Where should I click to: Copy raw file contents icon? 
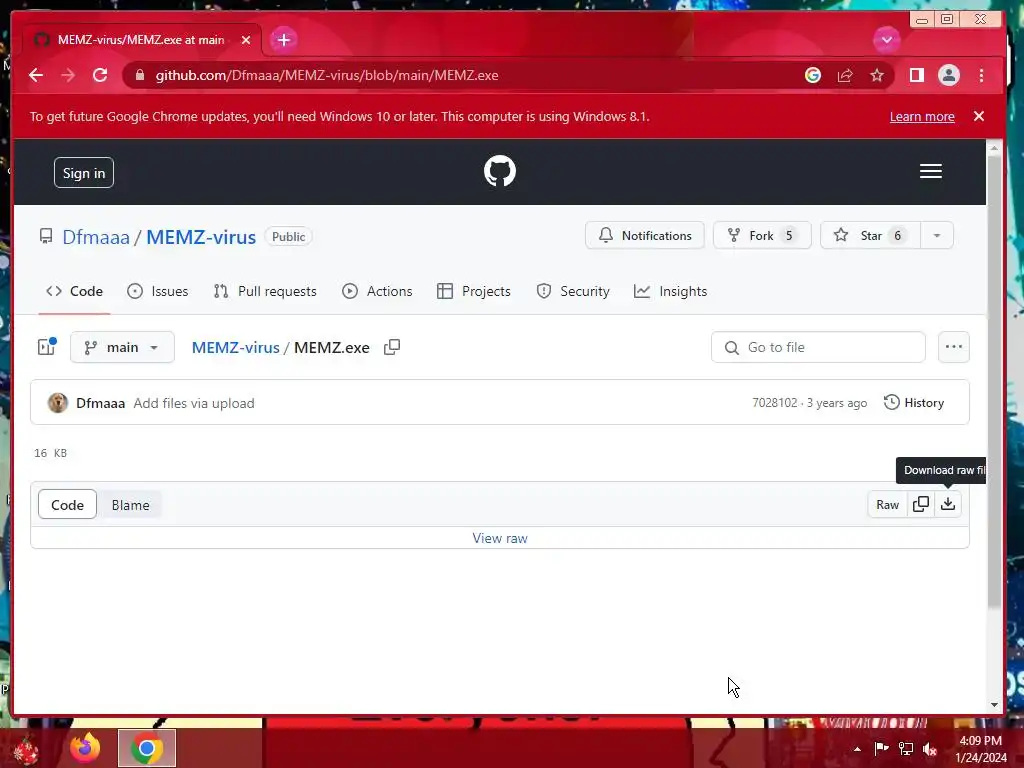point(921,504)
